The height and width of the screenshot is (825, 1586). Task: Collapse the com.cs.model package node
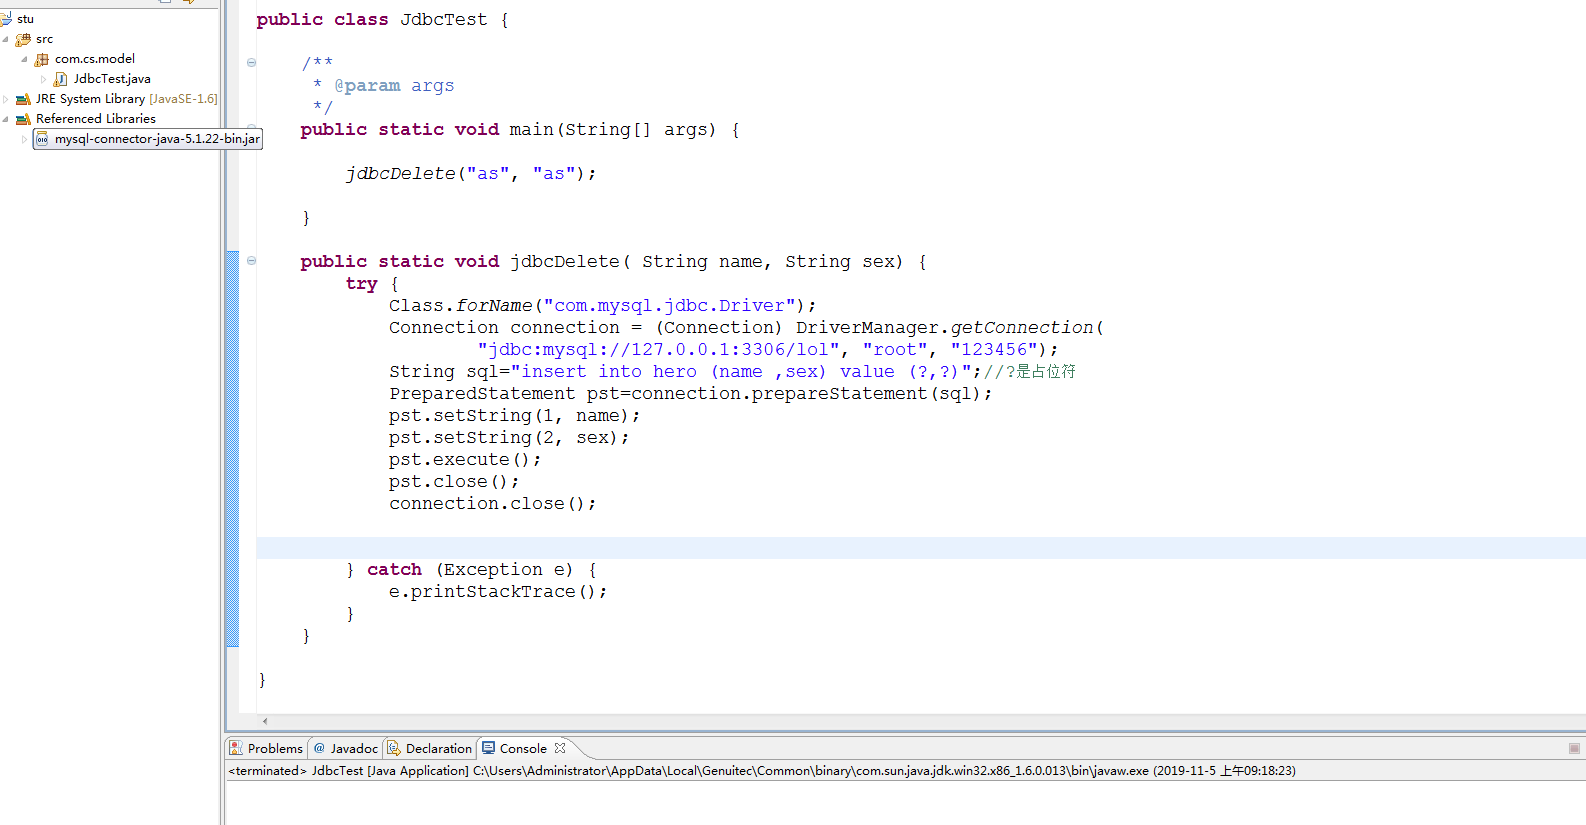(24, 59)
